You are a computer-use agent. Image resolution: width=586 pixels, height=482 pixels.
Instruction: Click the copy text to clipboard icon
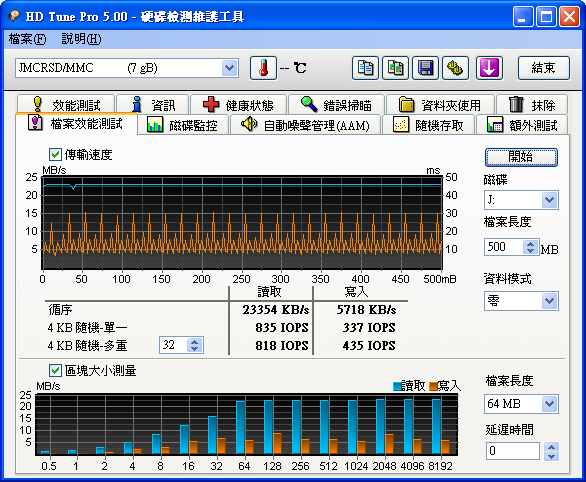365,68
